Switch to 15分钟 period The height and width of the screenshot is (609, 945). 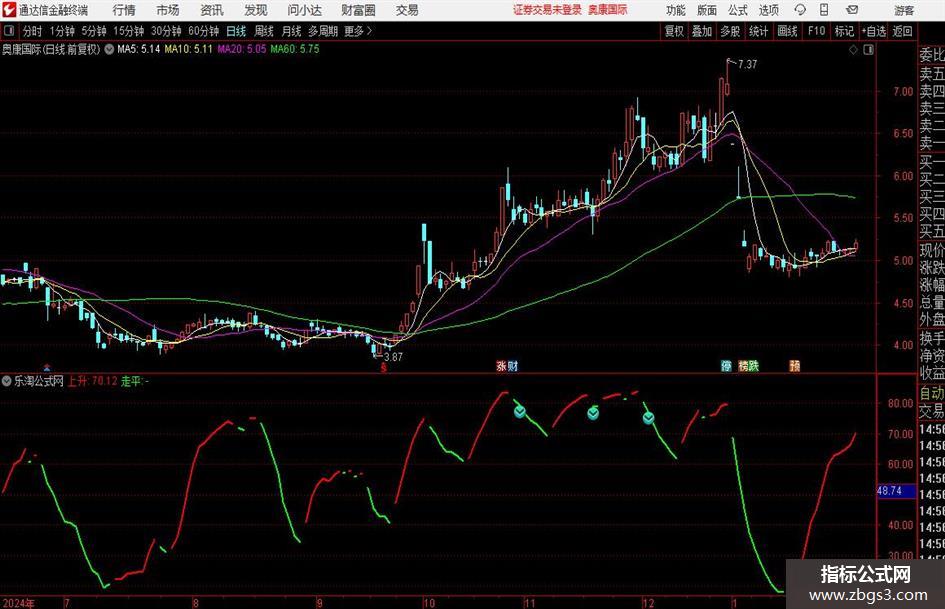click(129, 31)
